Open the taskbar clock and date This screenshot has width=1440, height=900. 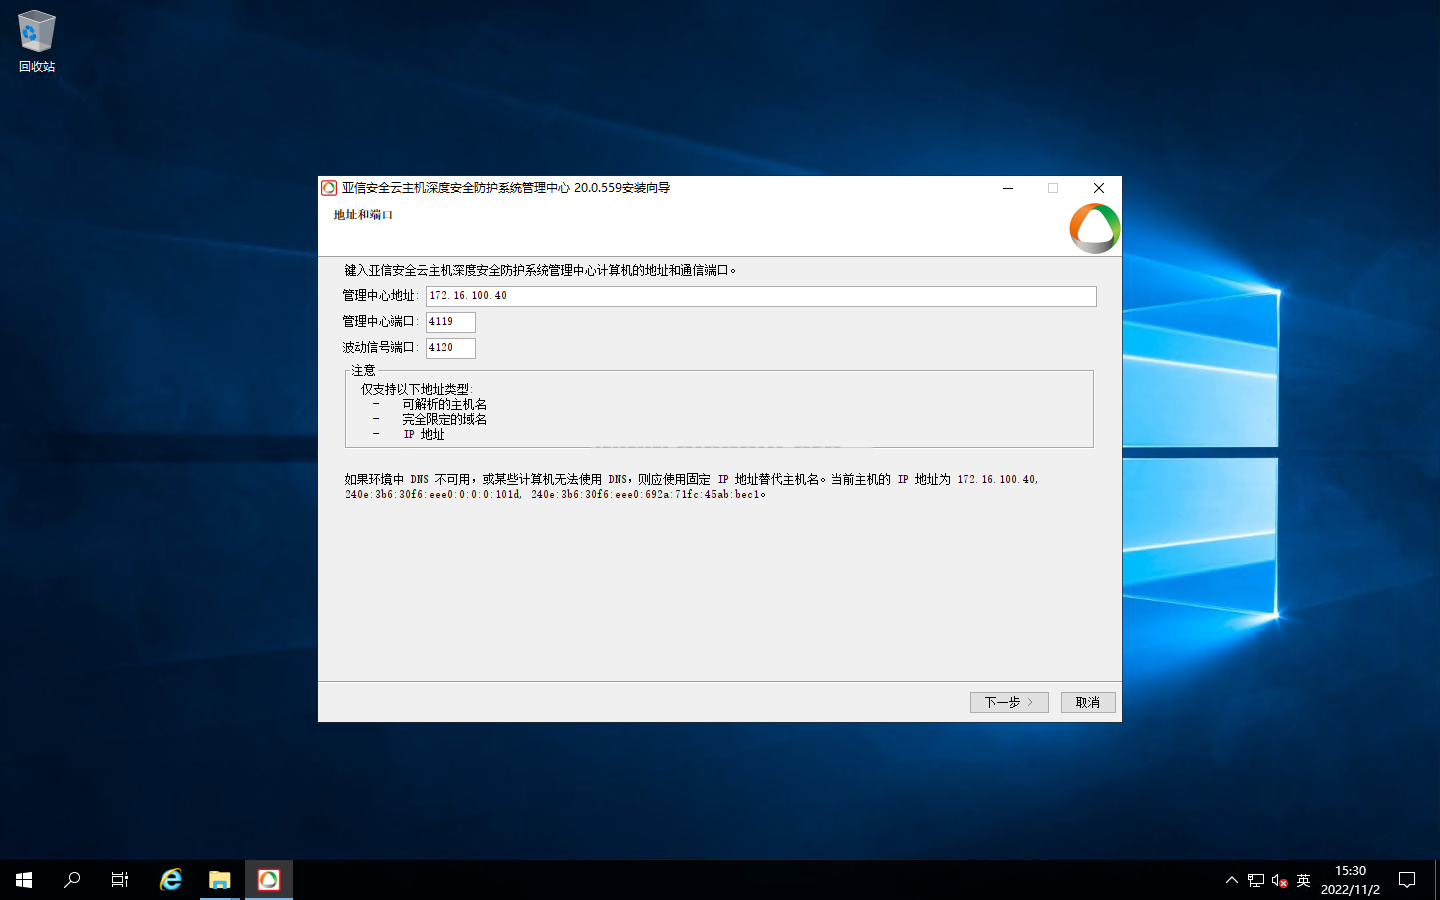(x=1350, y=880)
